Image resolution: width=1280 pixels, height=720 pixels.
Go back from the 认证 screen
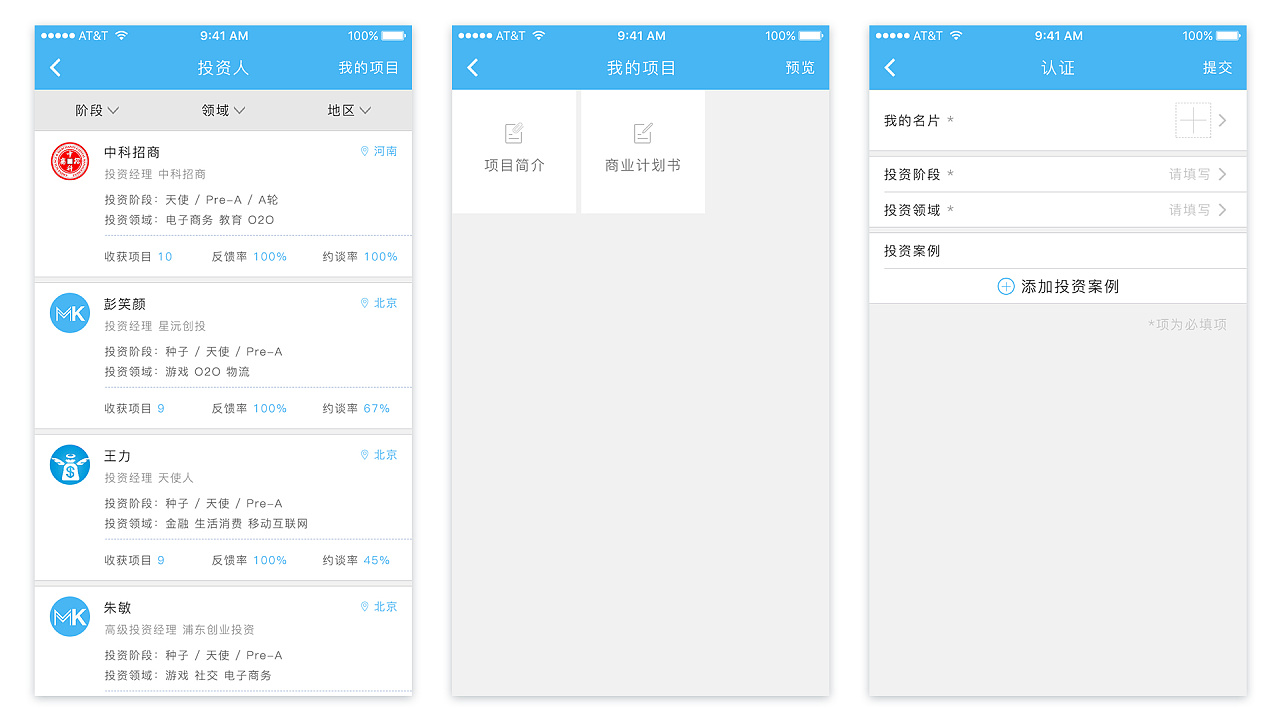(x=890, y=68)
